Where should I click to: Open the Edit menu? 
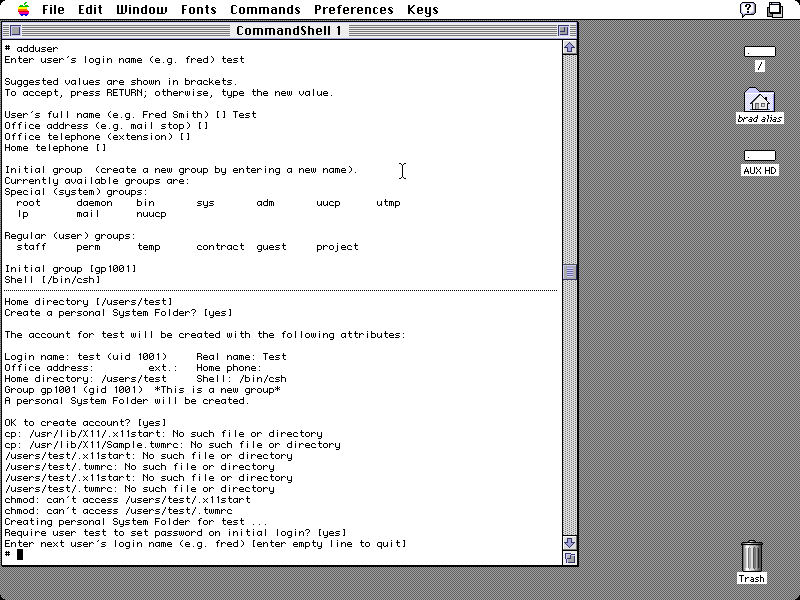tap(90, 10)
